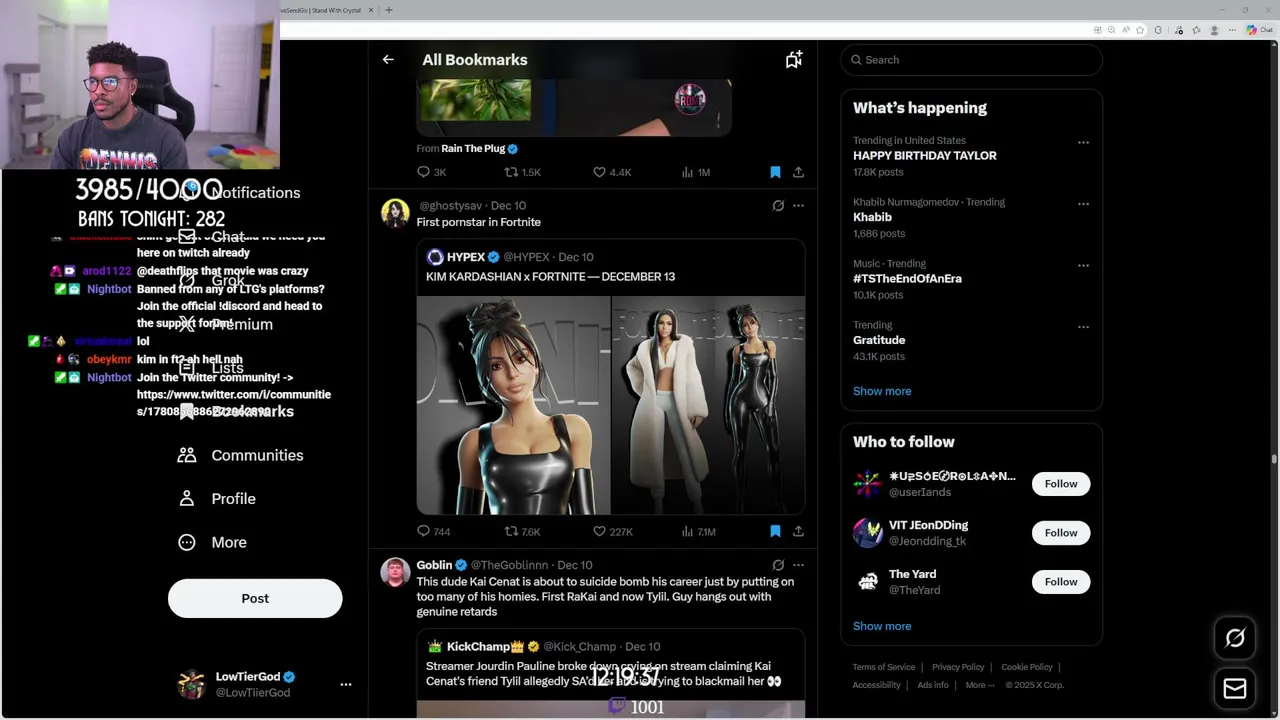Repost the Rain The Plug post
Screen dimensions: 1280x720
click(522, 172)
